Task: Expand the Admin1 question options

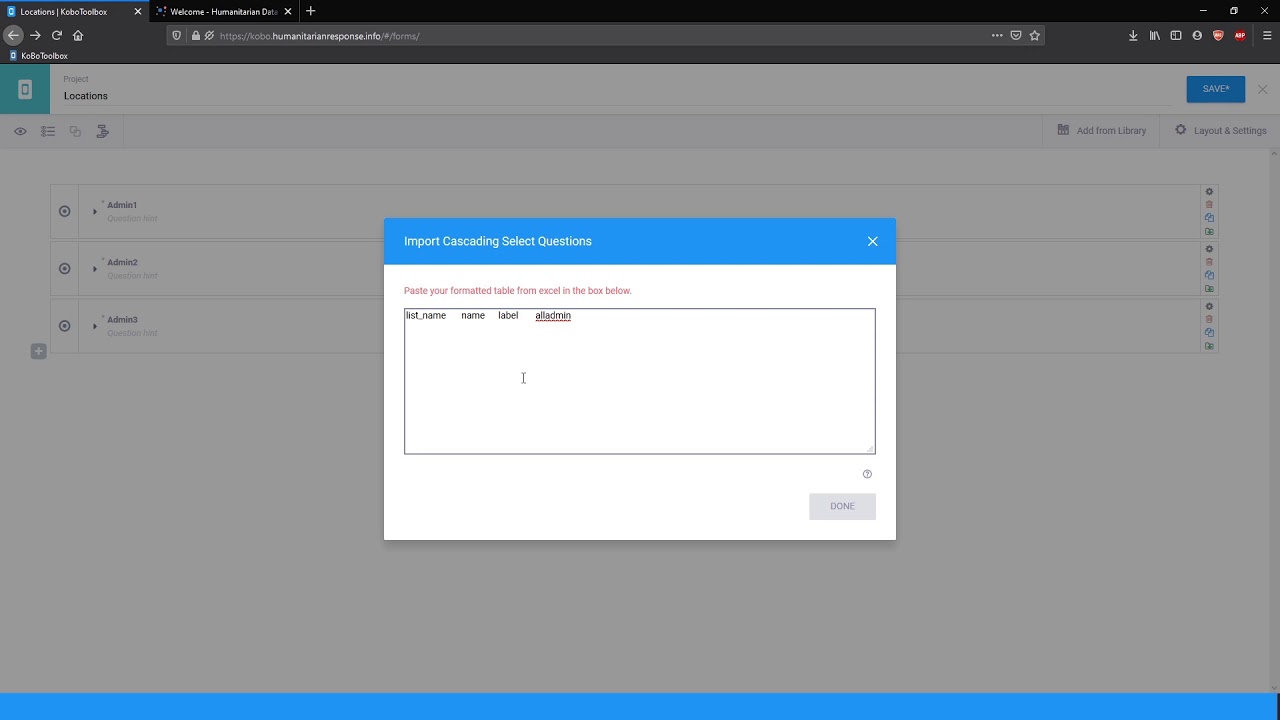Action: coord(95,211)
